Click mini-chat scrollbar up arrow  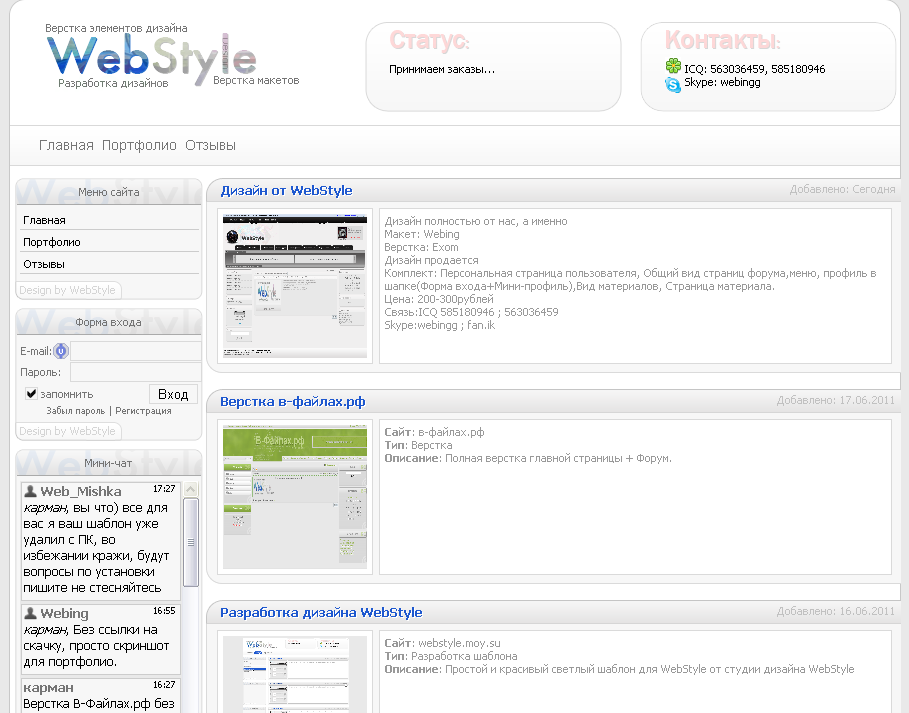pyautogui.click(x=191, y=490)
